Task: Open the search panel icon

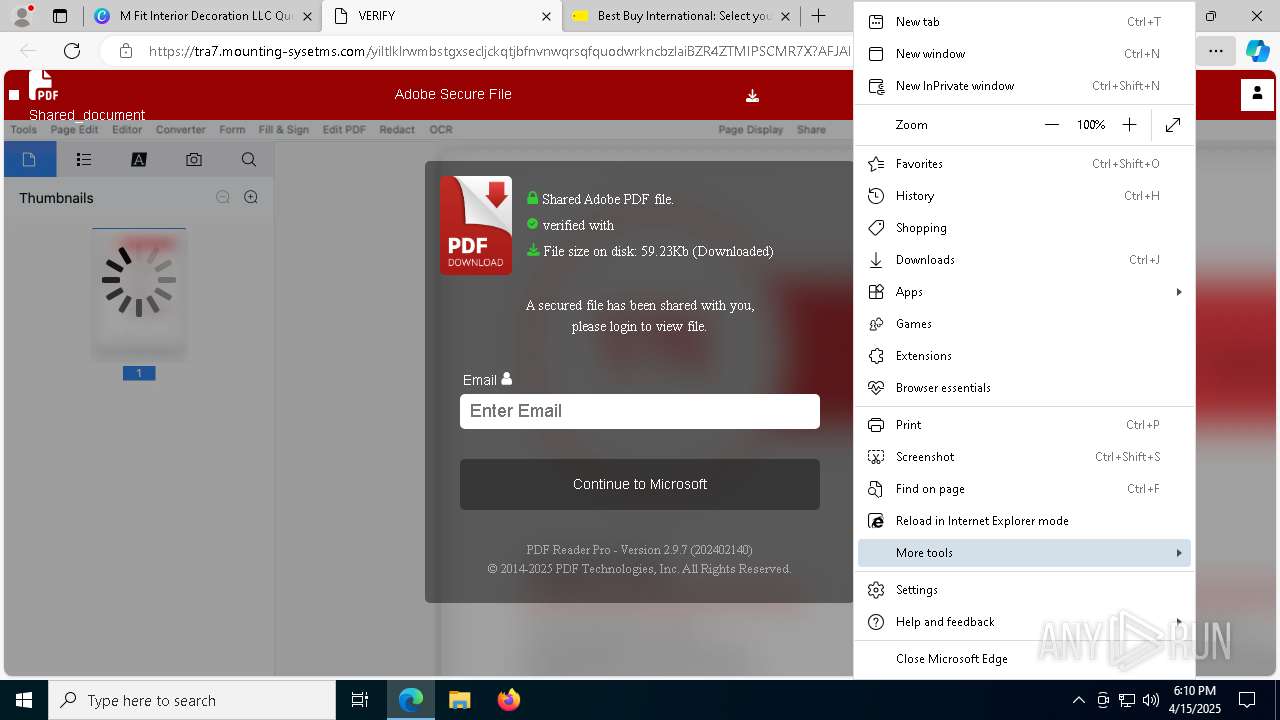Action: (x=249, y=159)
